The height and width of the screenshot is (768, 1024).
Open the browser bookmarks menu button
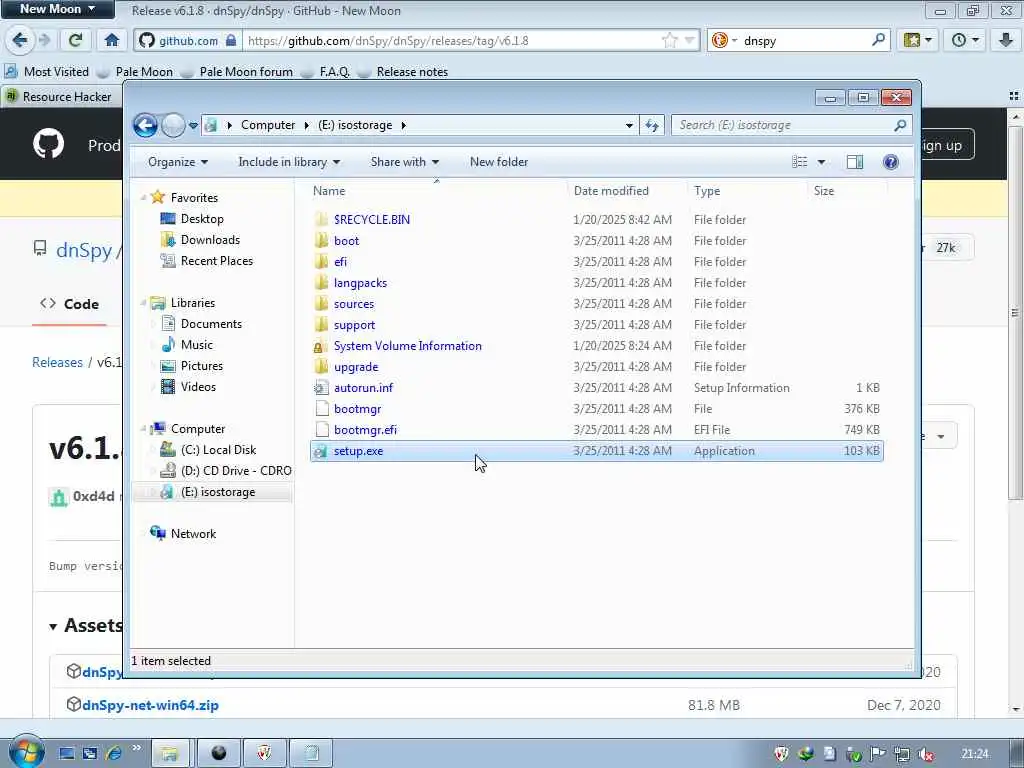pyautogui.click(x=918, y=40)
